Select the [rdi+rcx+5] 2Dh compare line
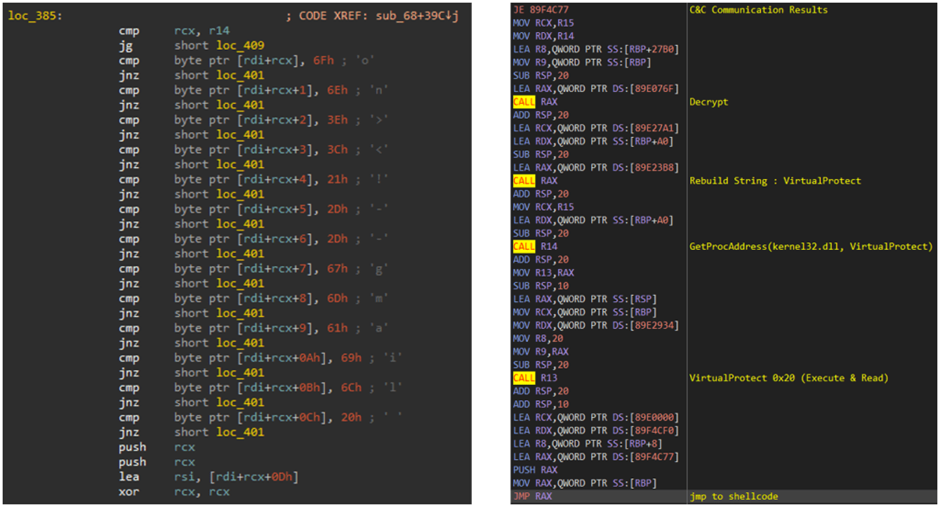Screen dimensions: 940x507 coord(254,209)
